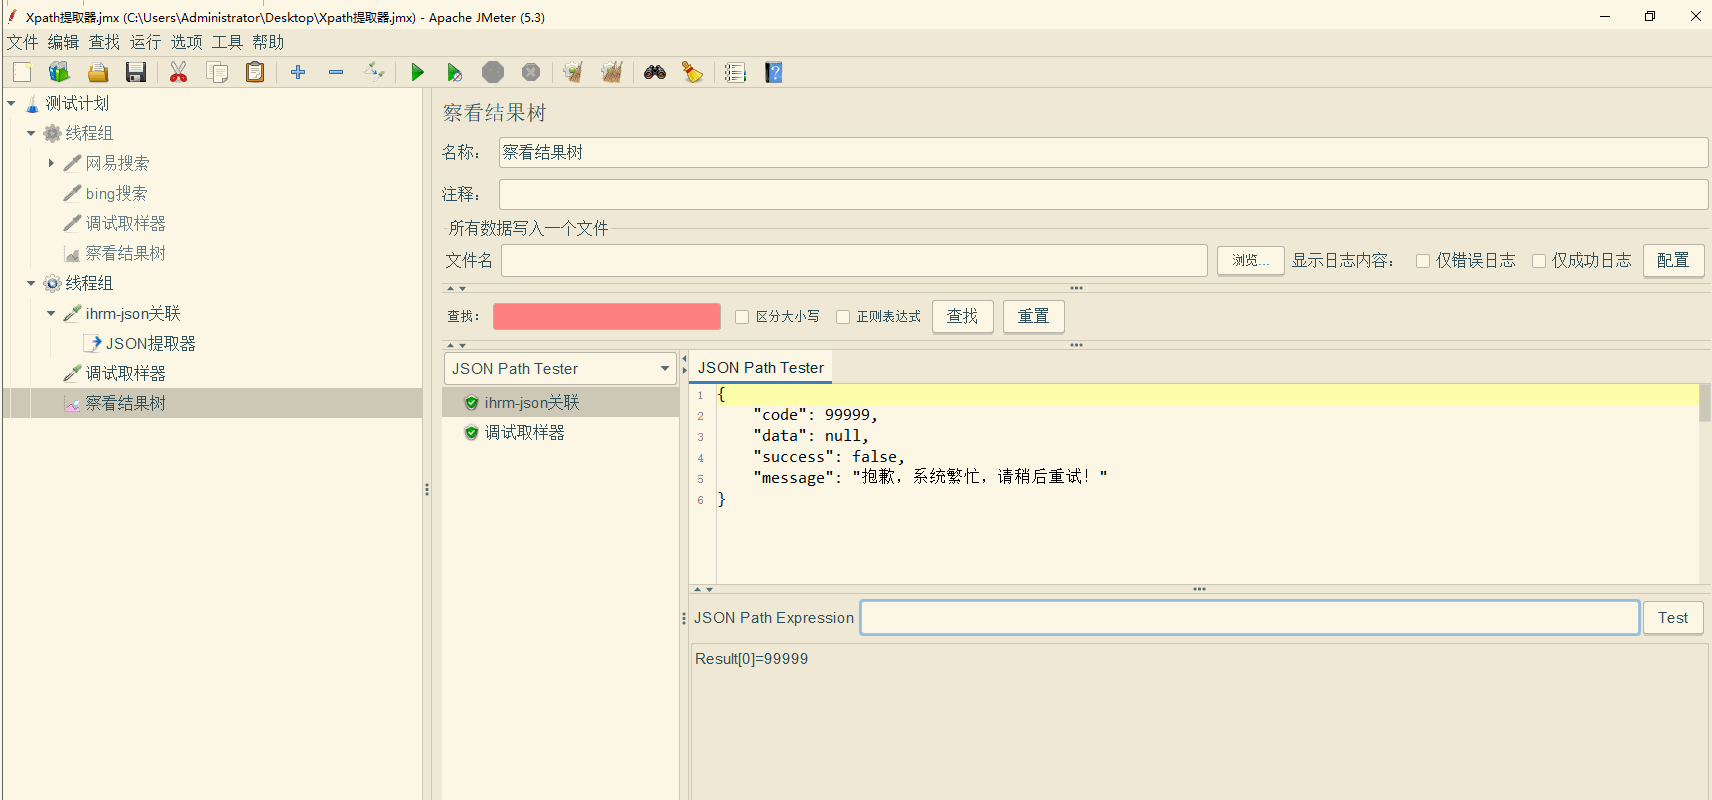Collapse the first 线程组 node
The image size is (1712, 800).
[31, 133]
